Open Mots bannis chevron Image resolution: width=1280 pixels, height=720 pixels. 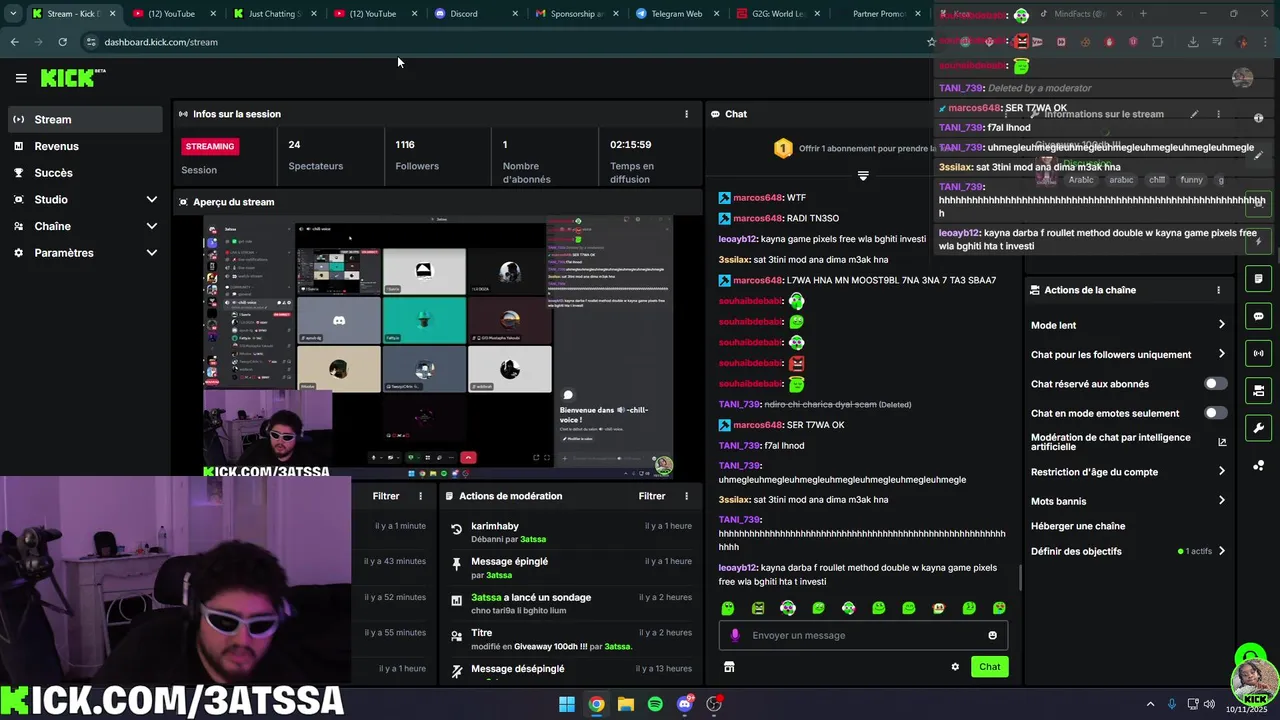[x=1221, y=501]
